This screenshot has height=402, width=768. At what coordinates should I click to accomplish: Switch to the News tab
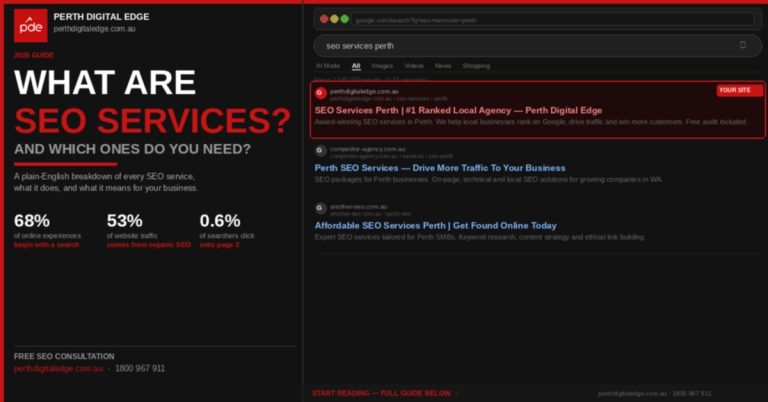(443, 66)
